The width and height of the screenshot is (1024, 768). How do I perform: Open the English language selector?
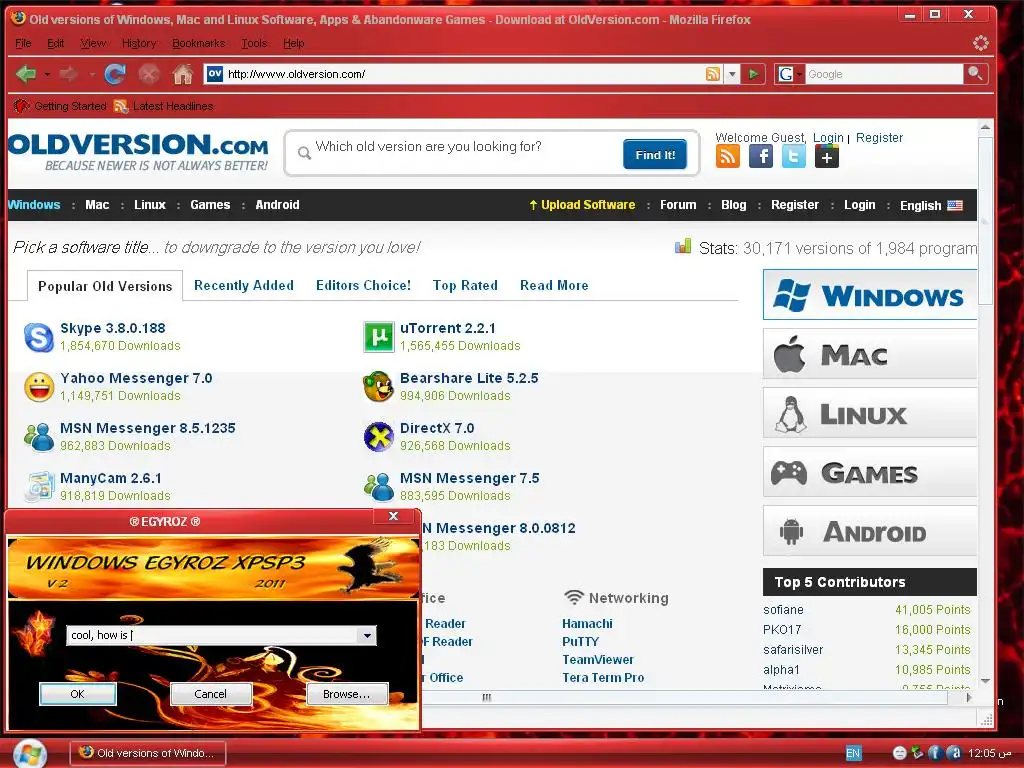point(931,205)
